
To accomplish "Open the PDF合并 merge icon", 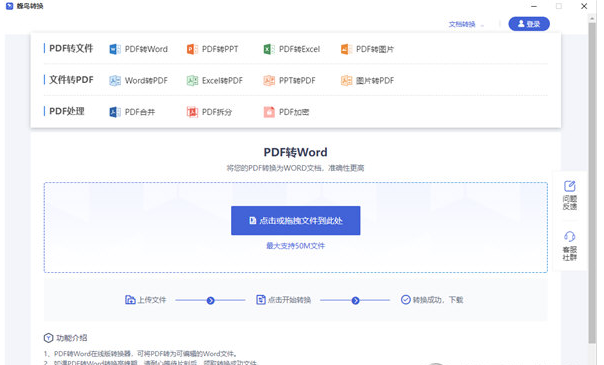I will [x=115, y=112].
